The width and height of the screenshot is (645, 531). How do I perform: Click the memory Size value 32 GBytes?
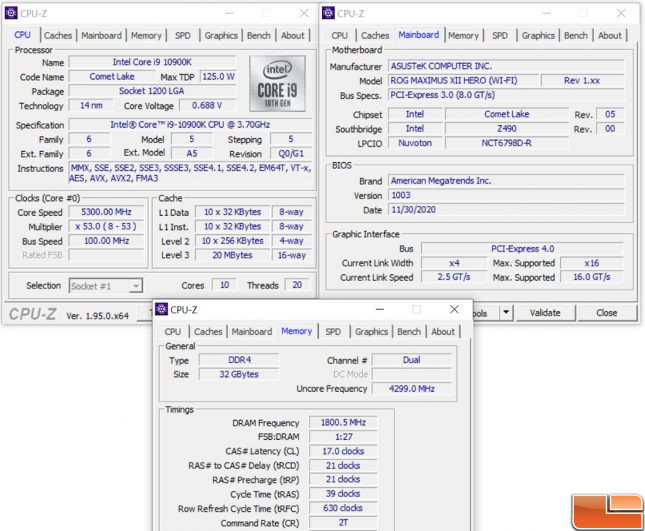(239, 374)
